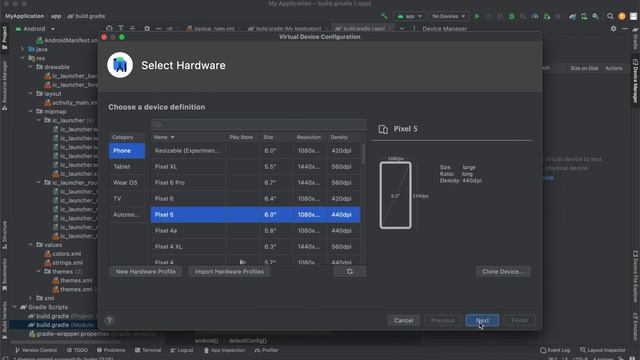This screenshot has height=360, width=640.
Task: Open the No Devices selector dropdown
Action: click(x=448, y=16)
